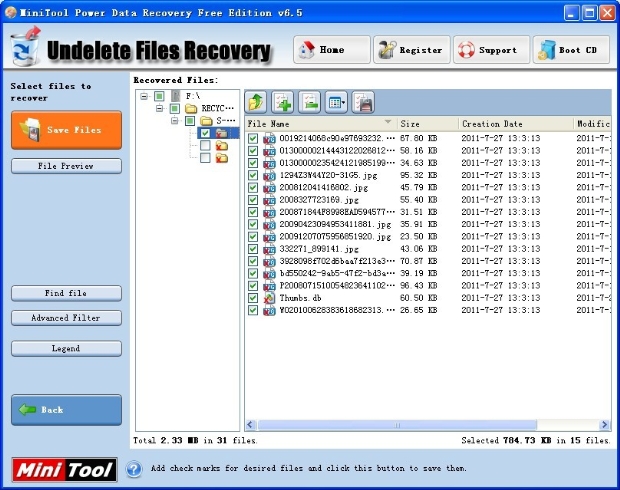Click the file icon of Y0201006283 file
The image size is (620, 490).
pos(269,310)
